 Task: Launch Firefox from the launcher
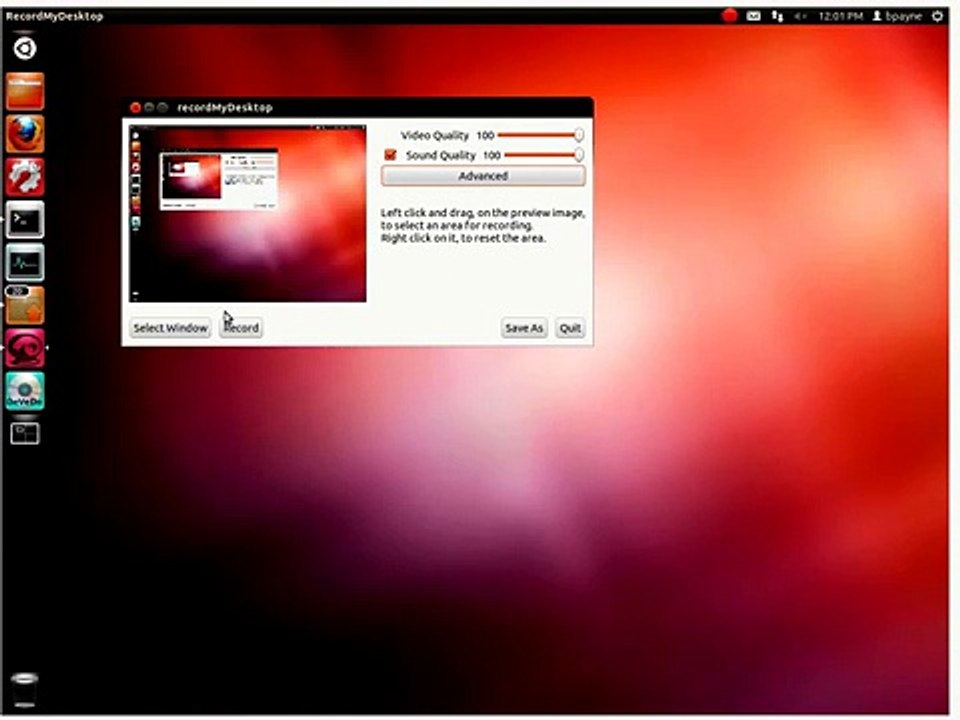click(25, 133)
